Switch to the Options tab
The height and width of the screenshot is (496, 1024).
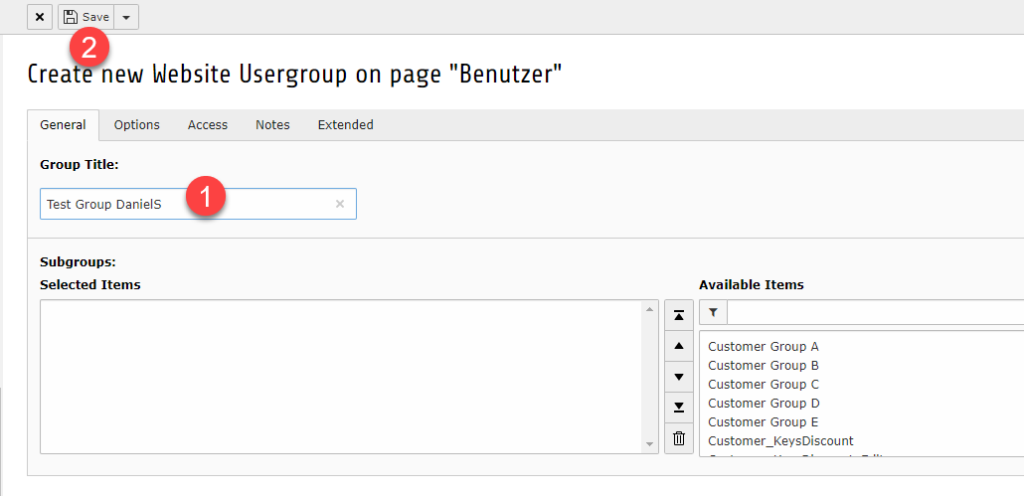click(x=137, y=125)
